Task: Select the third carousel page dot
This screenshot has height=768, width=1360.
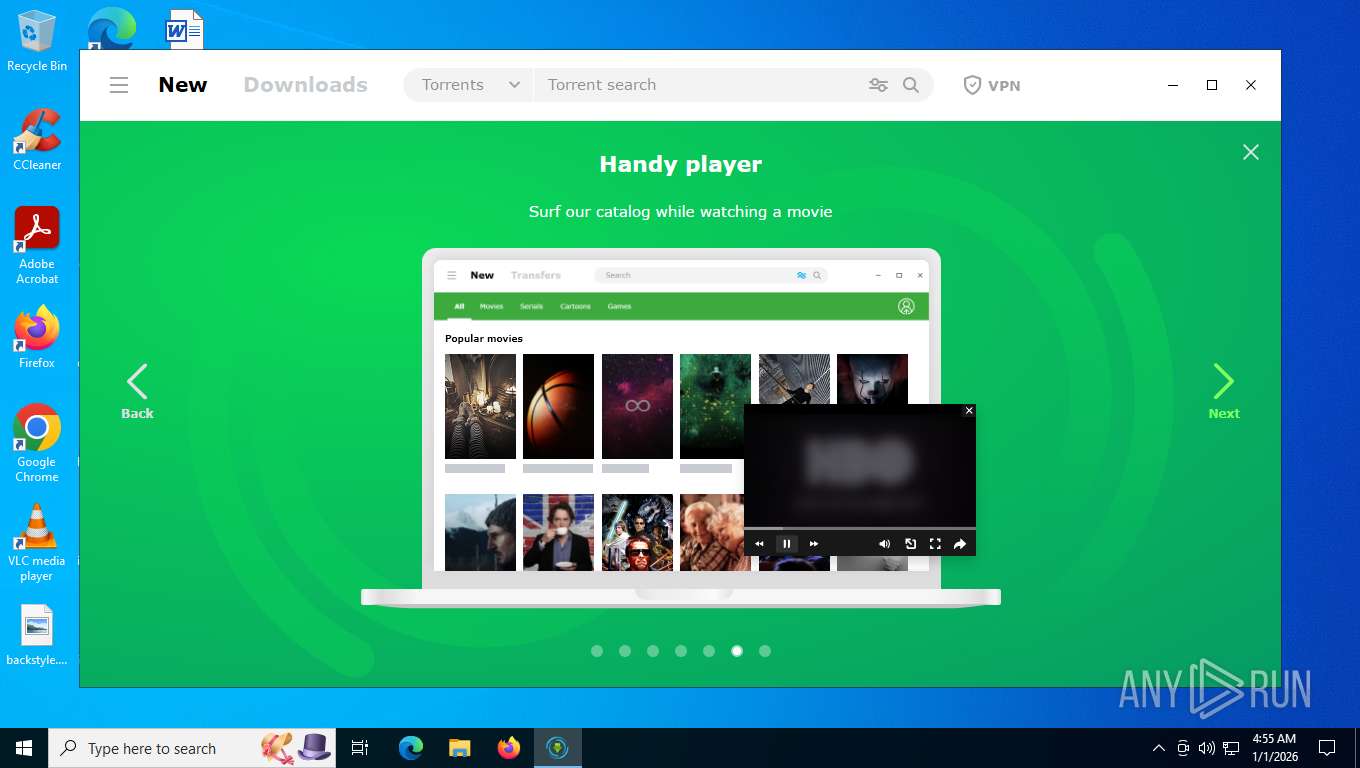Action: point(653,651)
